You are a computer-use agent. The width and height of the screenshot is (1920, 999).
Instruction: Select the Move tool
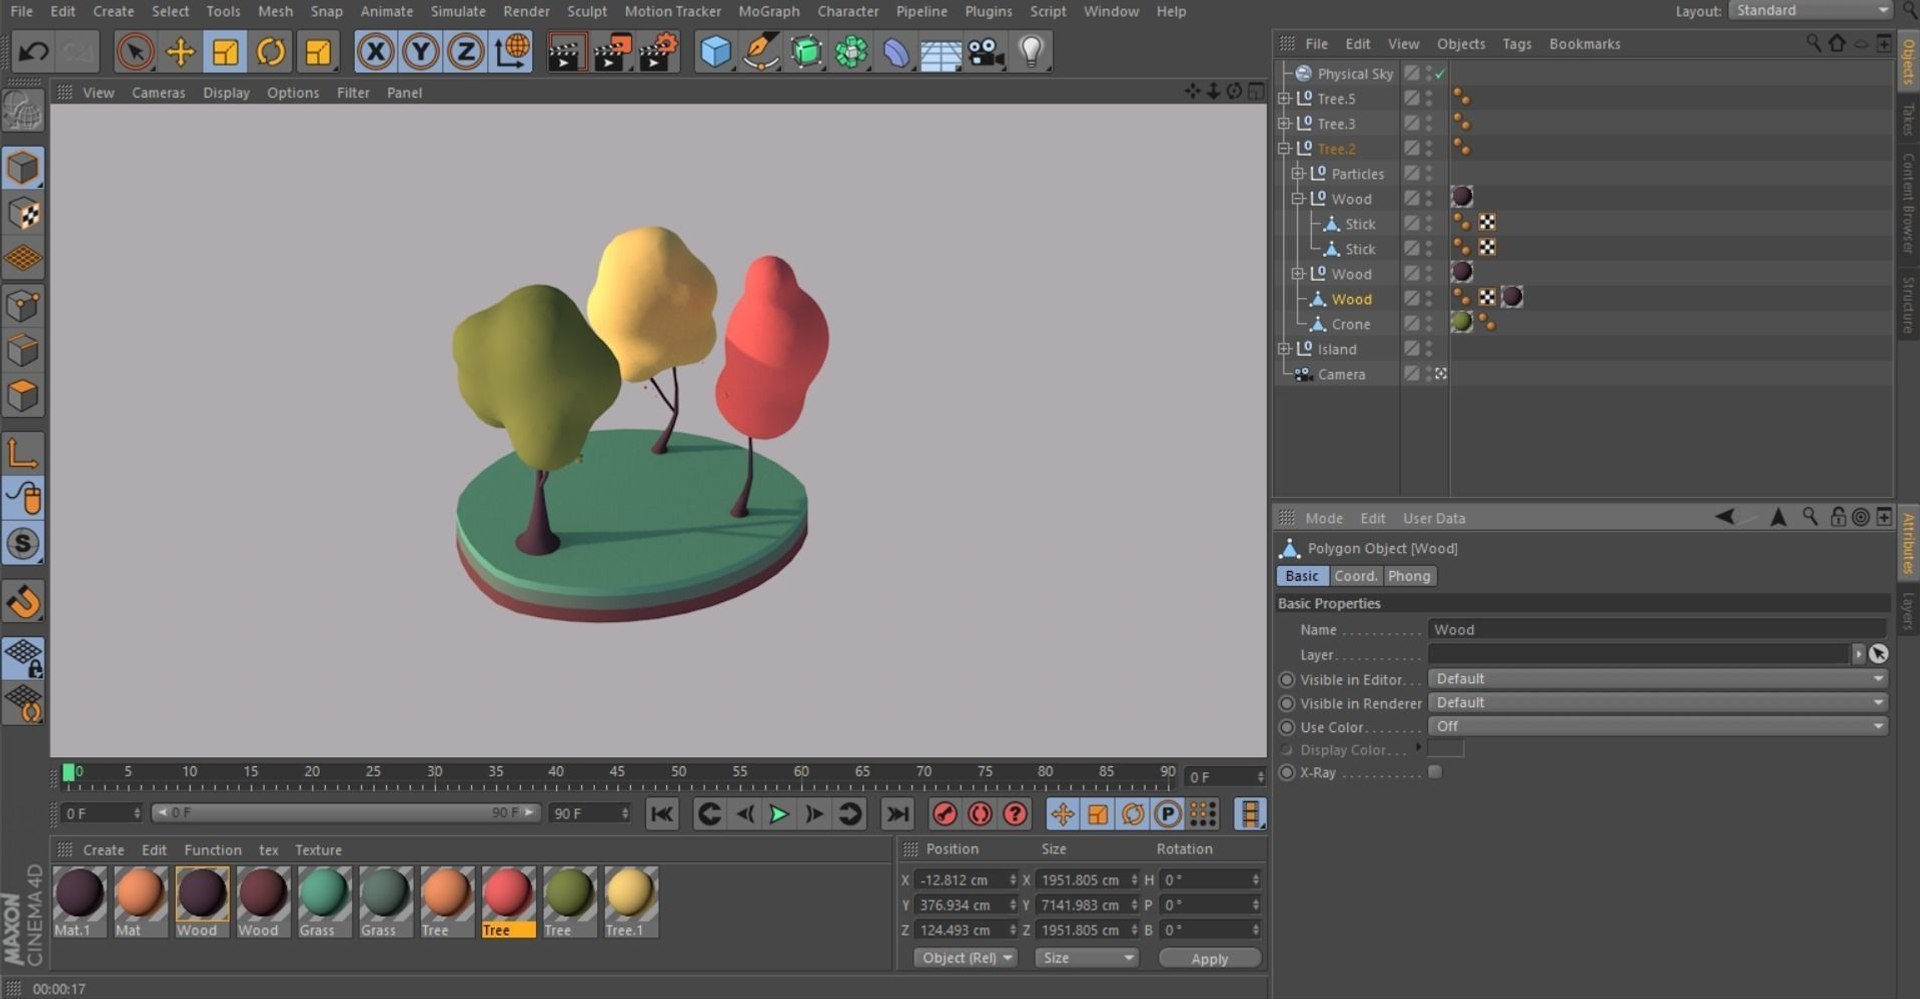point(180,52)
